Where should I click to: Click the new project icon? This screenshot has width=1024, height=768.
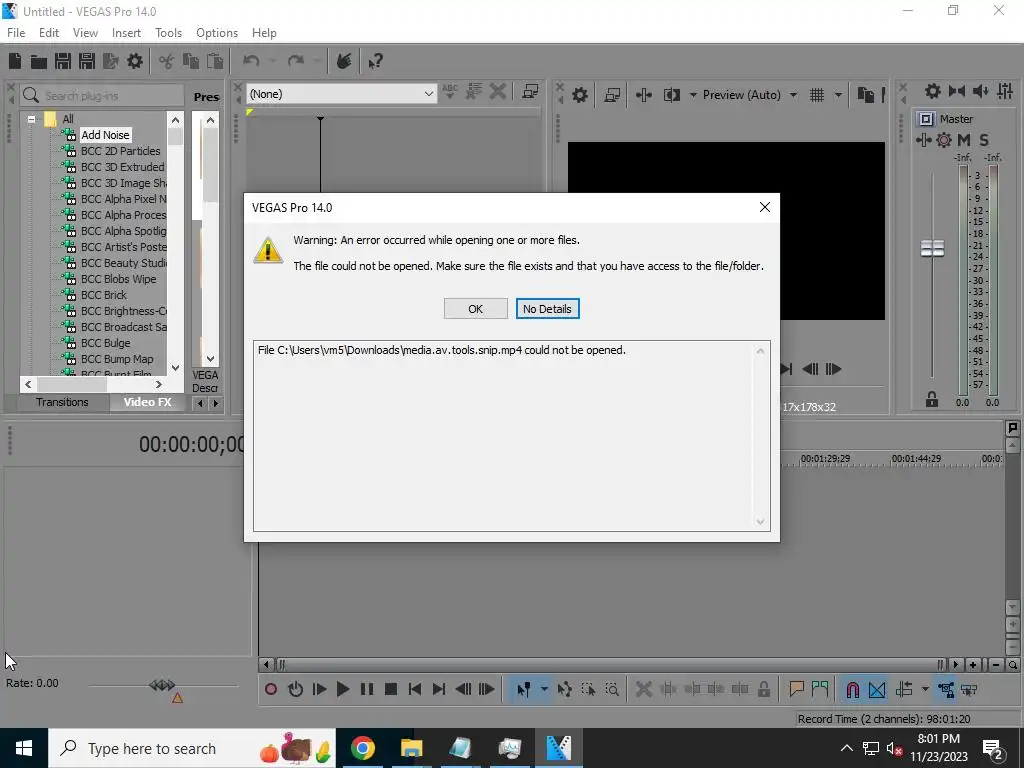pos(15,61)
